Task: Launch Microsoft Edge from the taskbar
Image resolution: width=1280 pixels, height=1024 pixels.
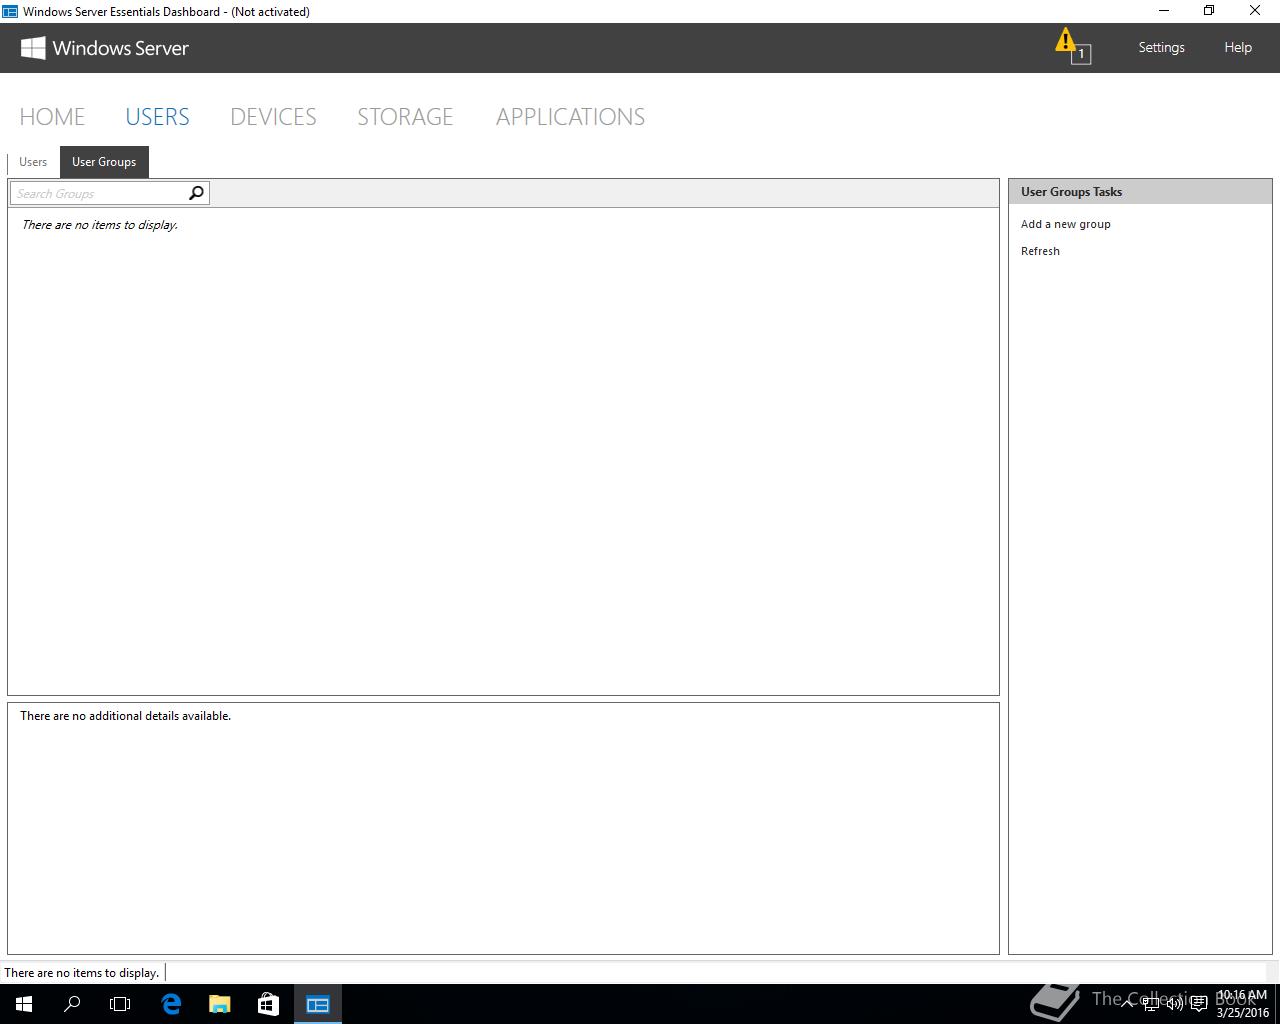Action: [x=171, y=1004]
